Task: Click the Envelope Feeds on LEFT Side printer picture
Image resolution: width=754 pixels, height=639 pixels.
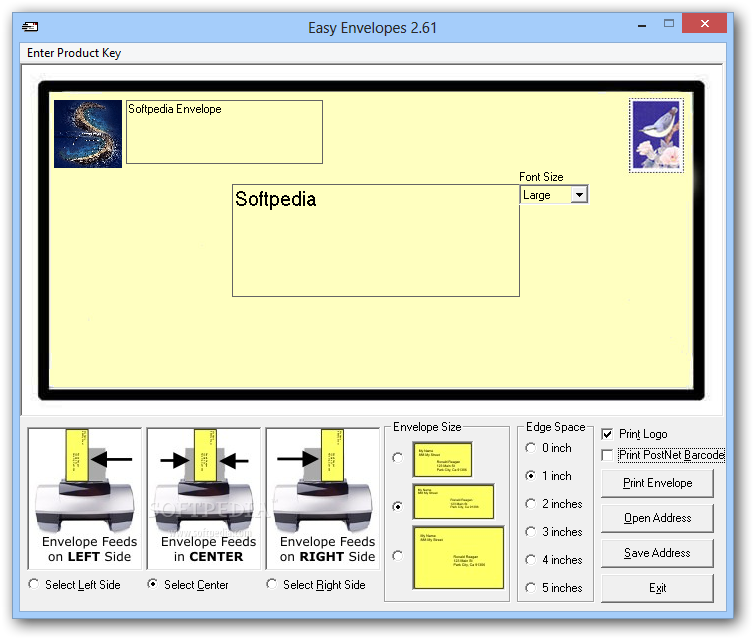Action: click(x=85, y=499)
